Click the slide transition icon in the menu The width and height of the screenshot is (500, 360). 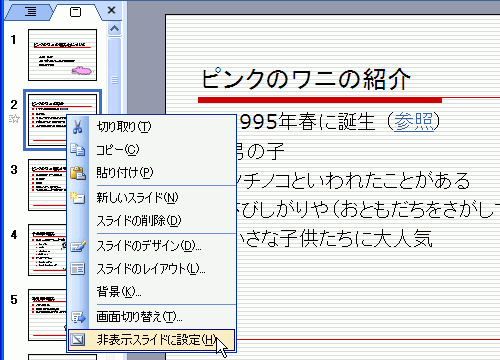click(x=78, y=317)
